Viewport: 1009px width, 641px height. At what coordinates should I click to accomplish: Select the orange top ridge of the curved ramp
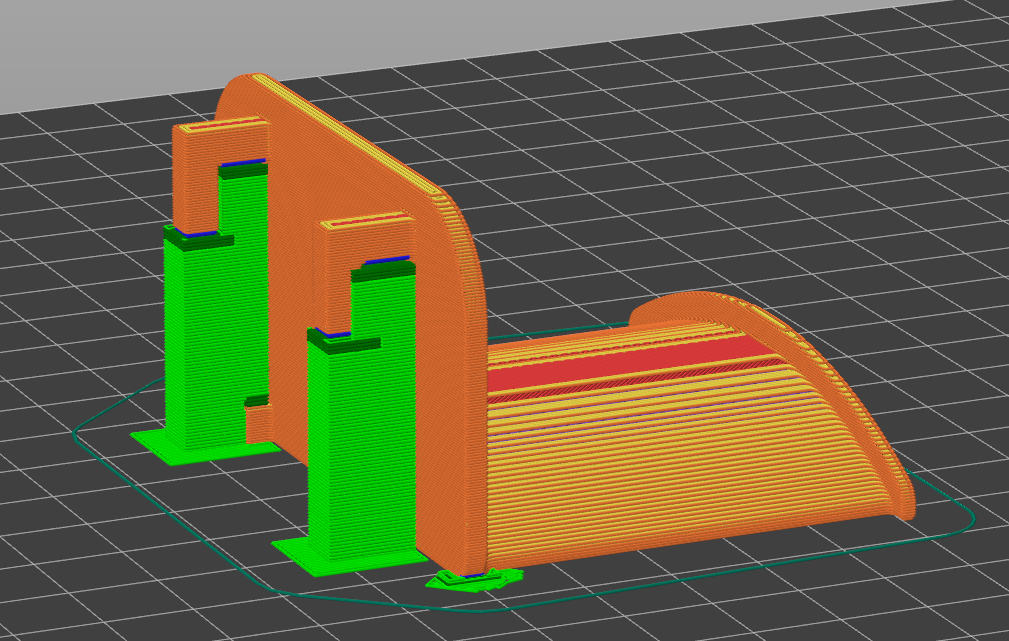click(700, 305)
